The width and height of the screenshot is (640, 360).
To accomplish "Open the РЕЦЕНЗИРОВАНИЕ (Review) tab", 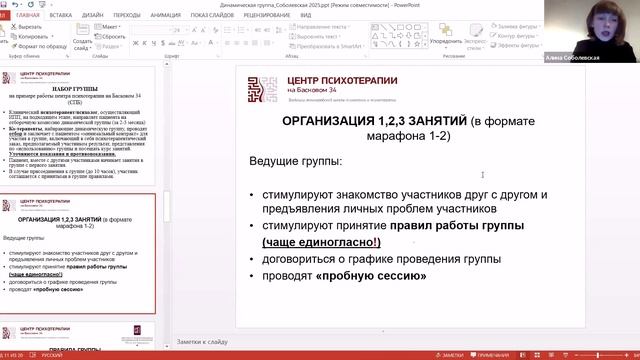I will coord(267,15).
